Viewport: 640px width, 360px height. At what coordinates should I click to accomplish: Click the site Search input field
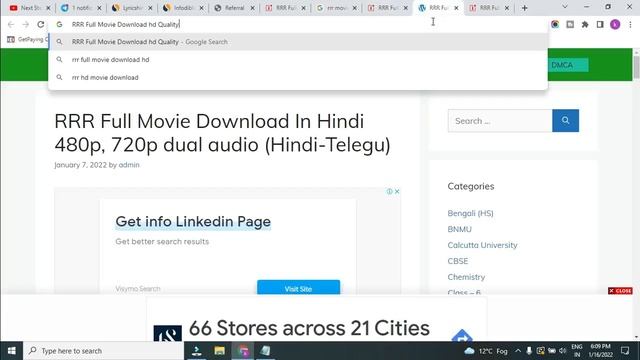click(500, 121)
